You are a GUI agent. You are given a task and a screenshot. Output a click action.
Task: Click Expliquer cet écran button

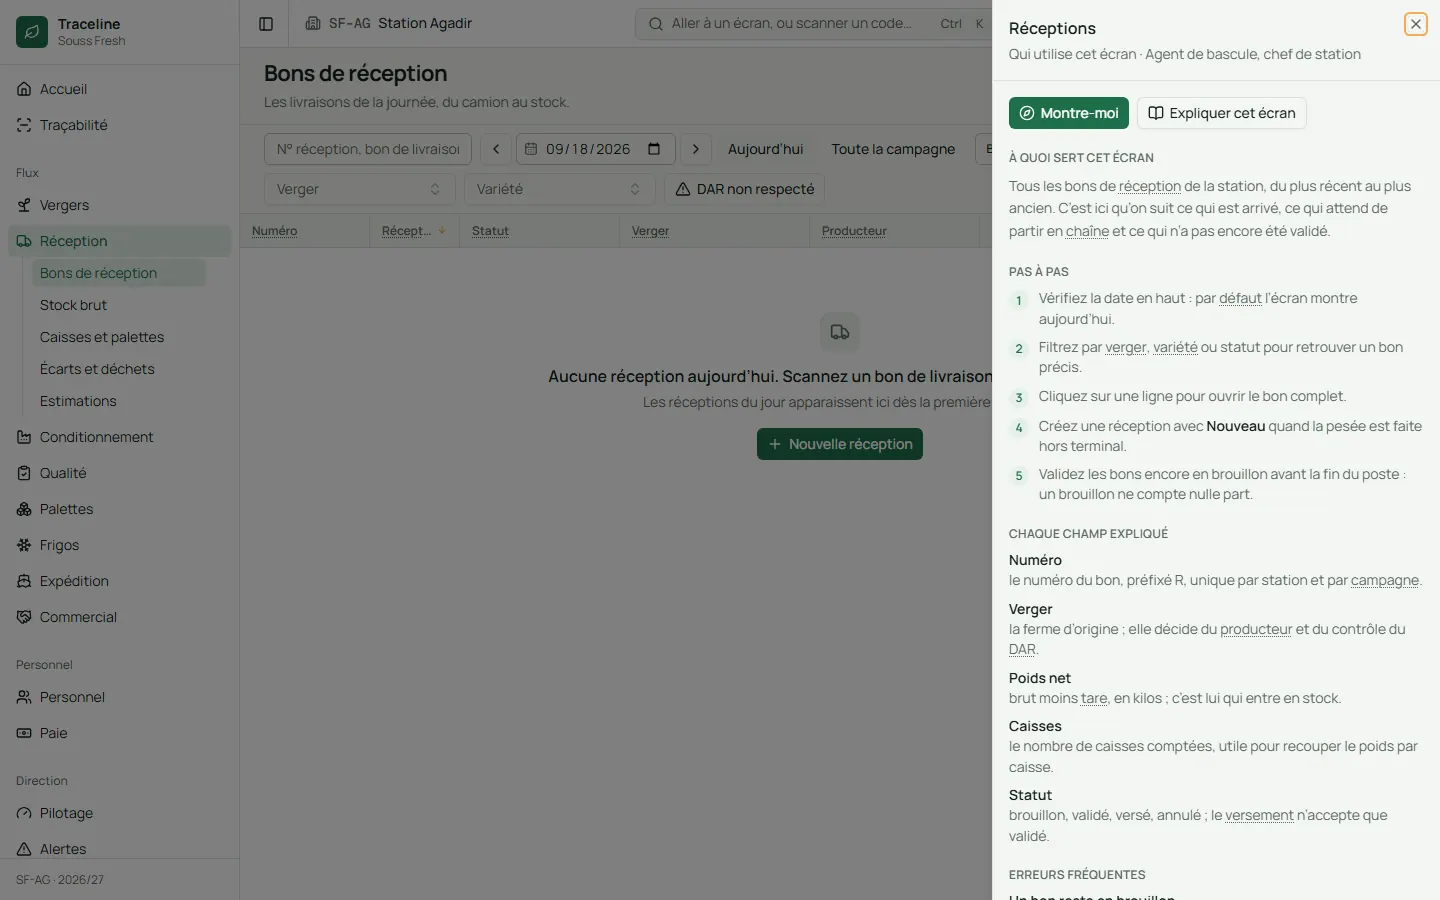1222,113
